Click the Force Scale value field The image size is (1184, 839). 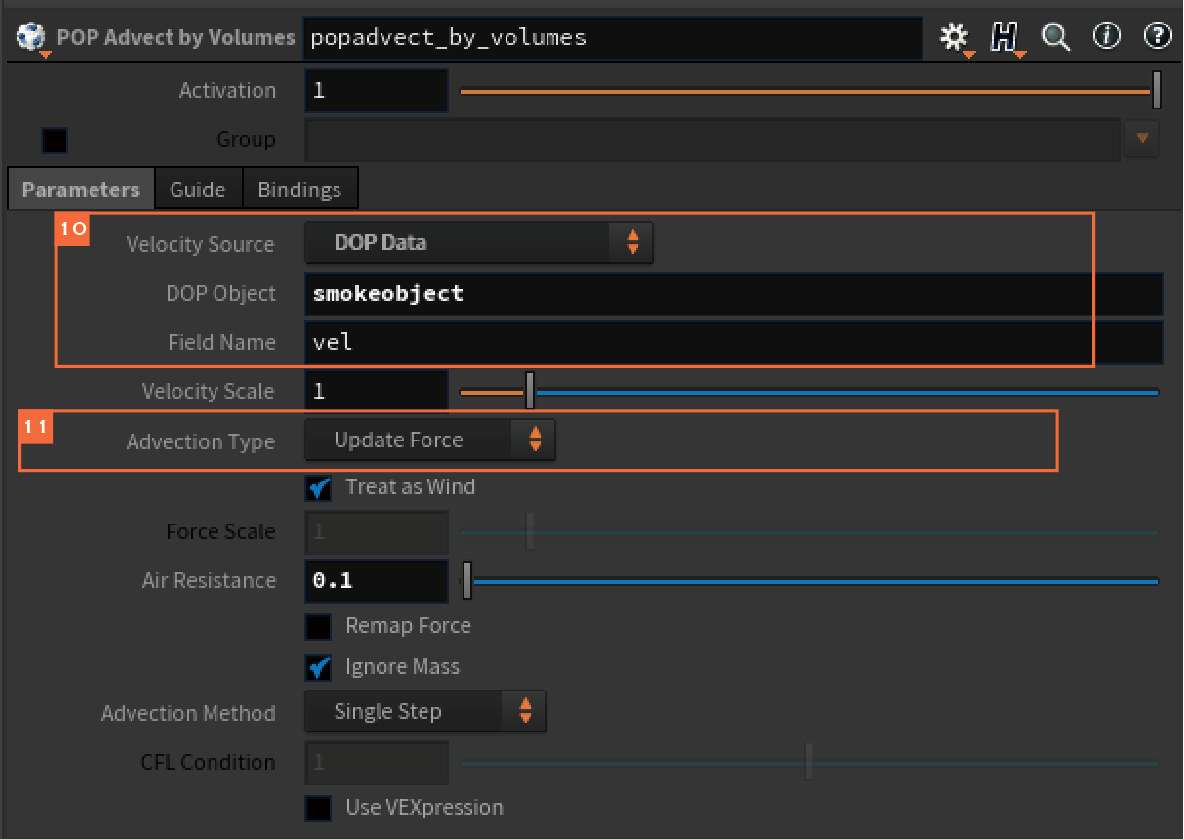[x=376, y=532]
